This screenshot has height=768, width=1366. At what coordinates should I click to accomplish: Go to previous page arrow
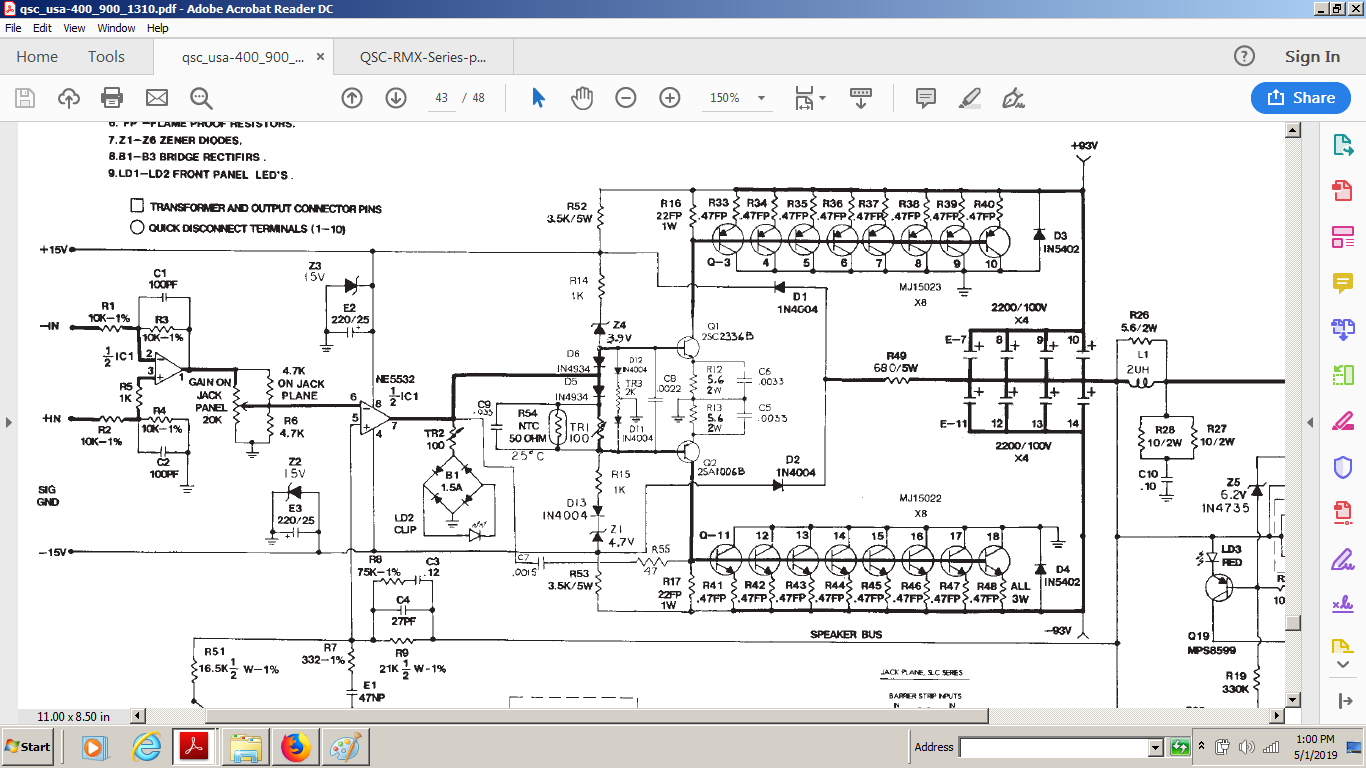click(x=352, y=98)
